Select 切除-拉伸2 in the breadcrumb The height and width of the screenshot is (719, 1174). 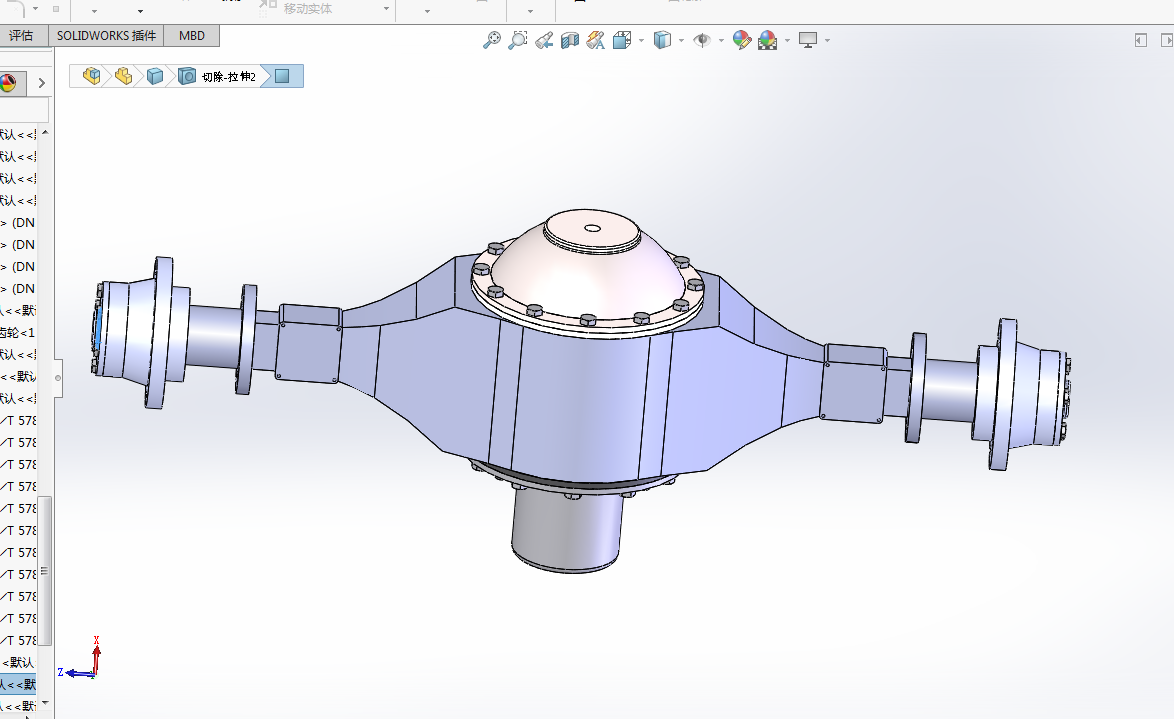229,77
